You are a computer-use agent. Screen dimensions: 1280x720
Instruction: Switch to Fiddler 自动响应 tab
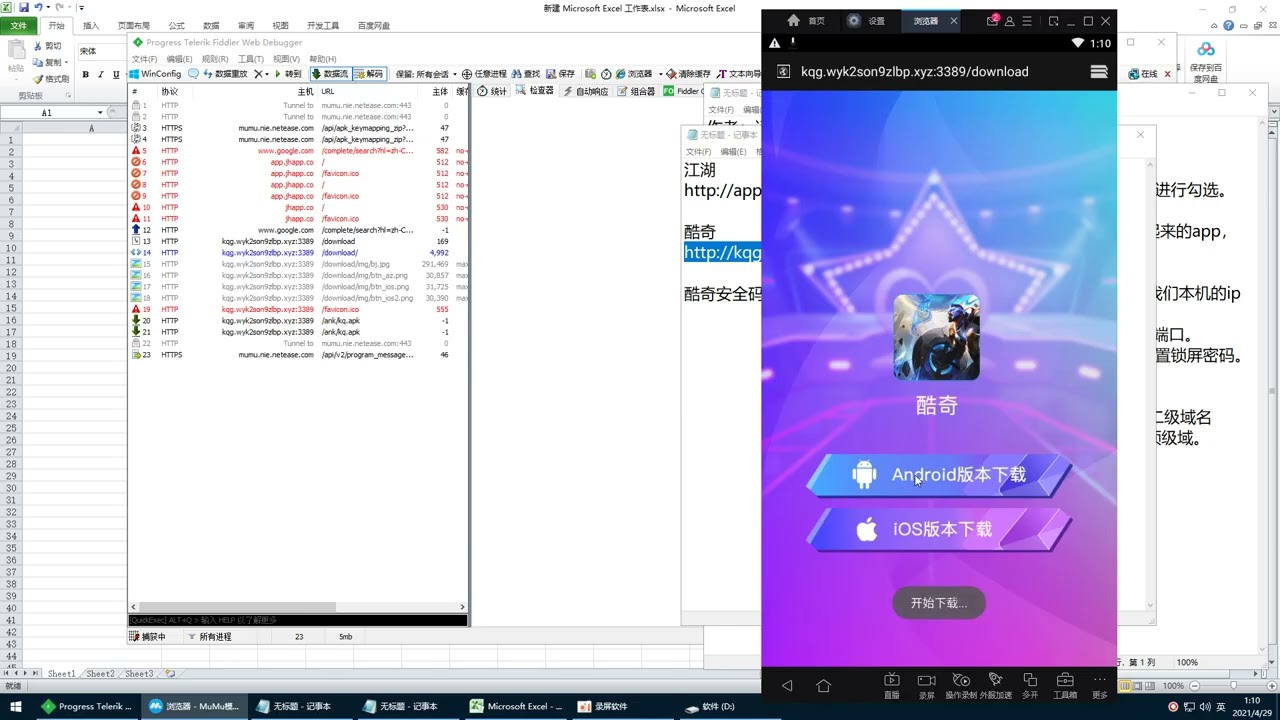(586, 91)
